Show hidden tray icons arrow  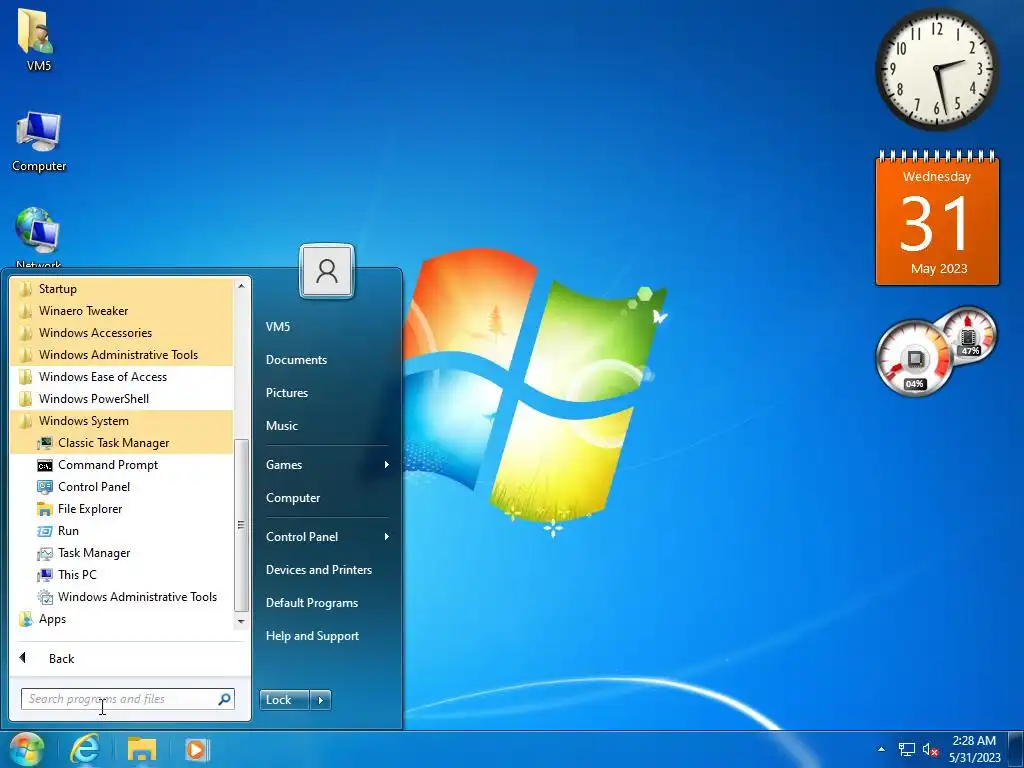pos(882,750)
